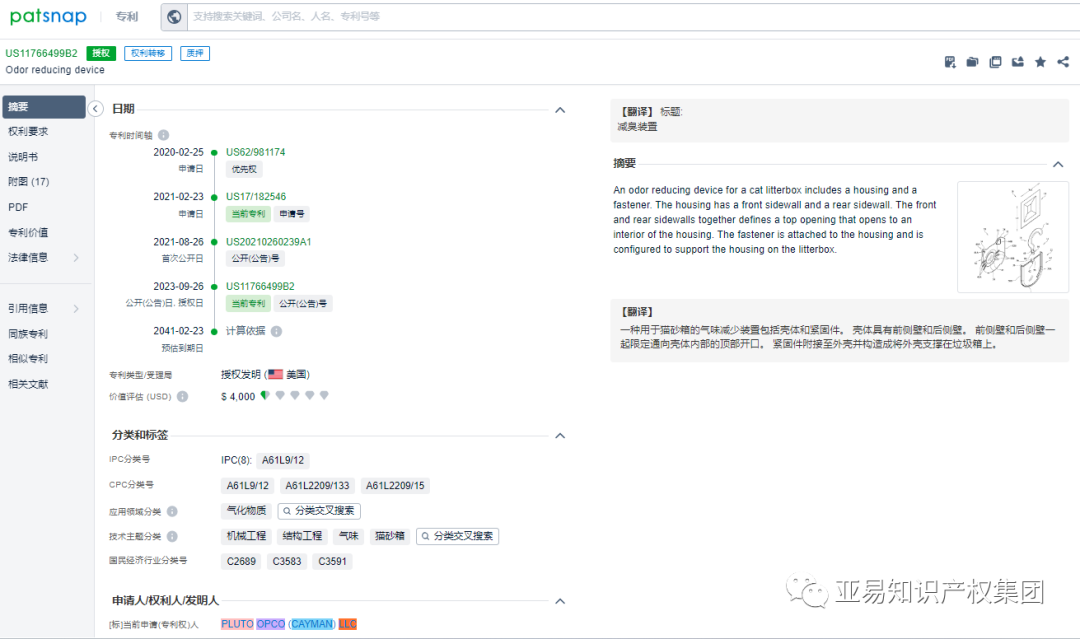The height and width of the screenshot is (639, 1080).
Task: Save this patent to a folder
Action: (972, 62)
